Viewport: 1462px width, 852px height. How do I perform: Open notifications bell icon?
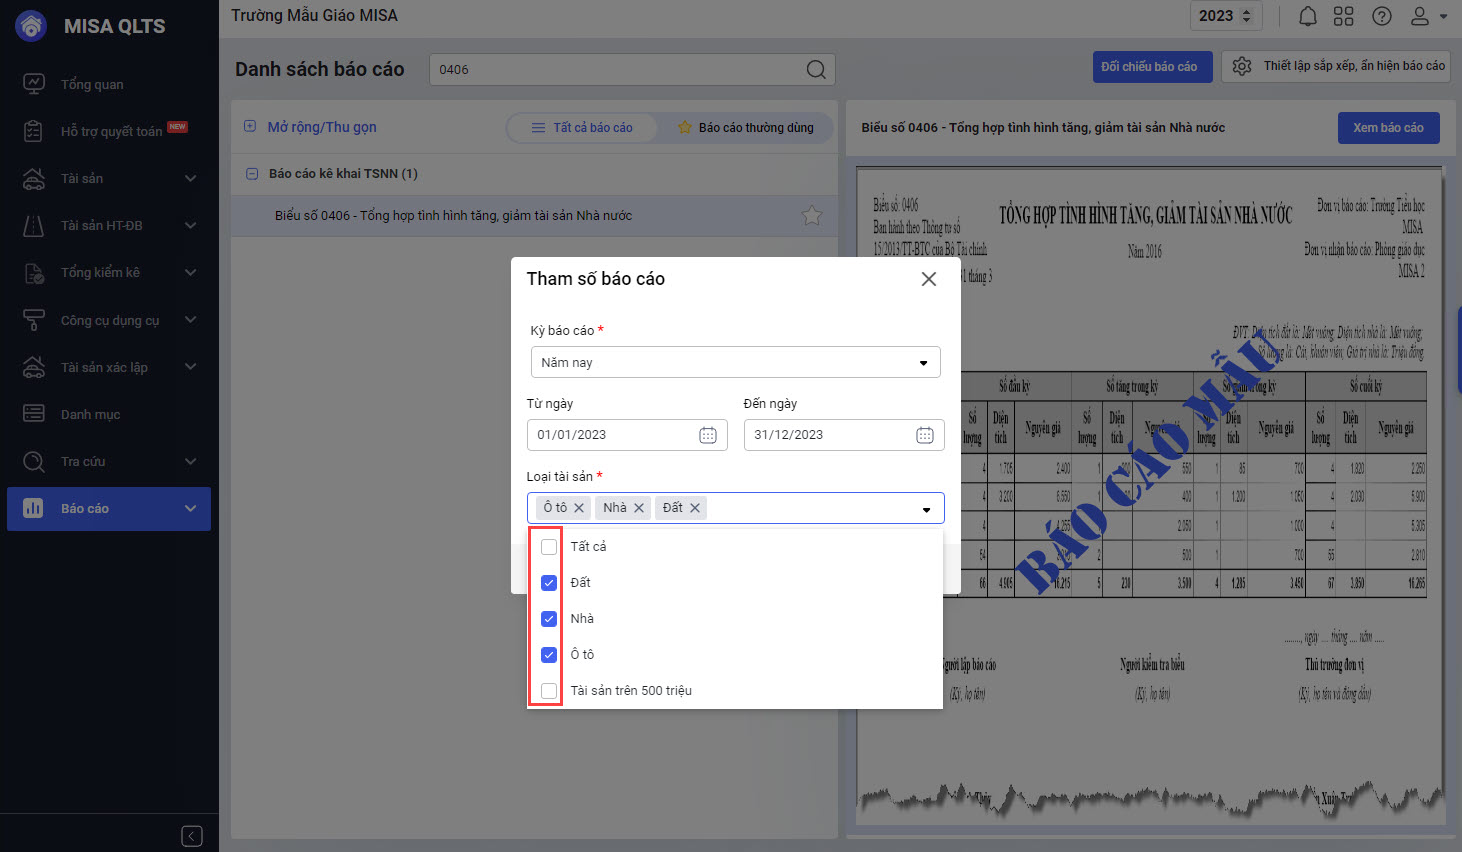[1308, 16]
